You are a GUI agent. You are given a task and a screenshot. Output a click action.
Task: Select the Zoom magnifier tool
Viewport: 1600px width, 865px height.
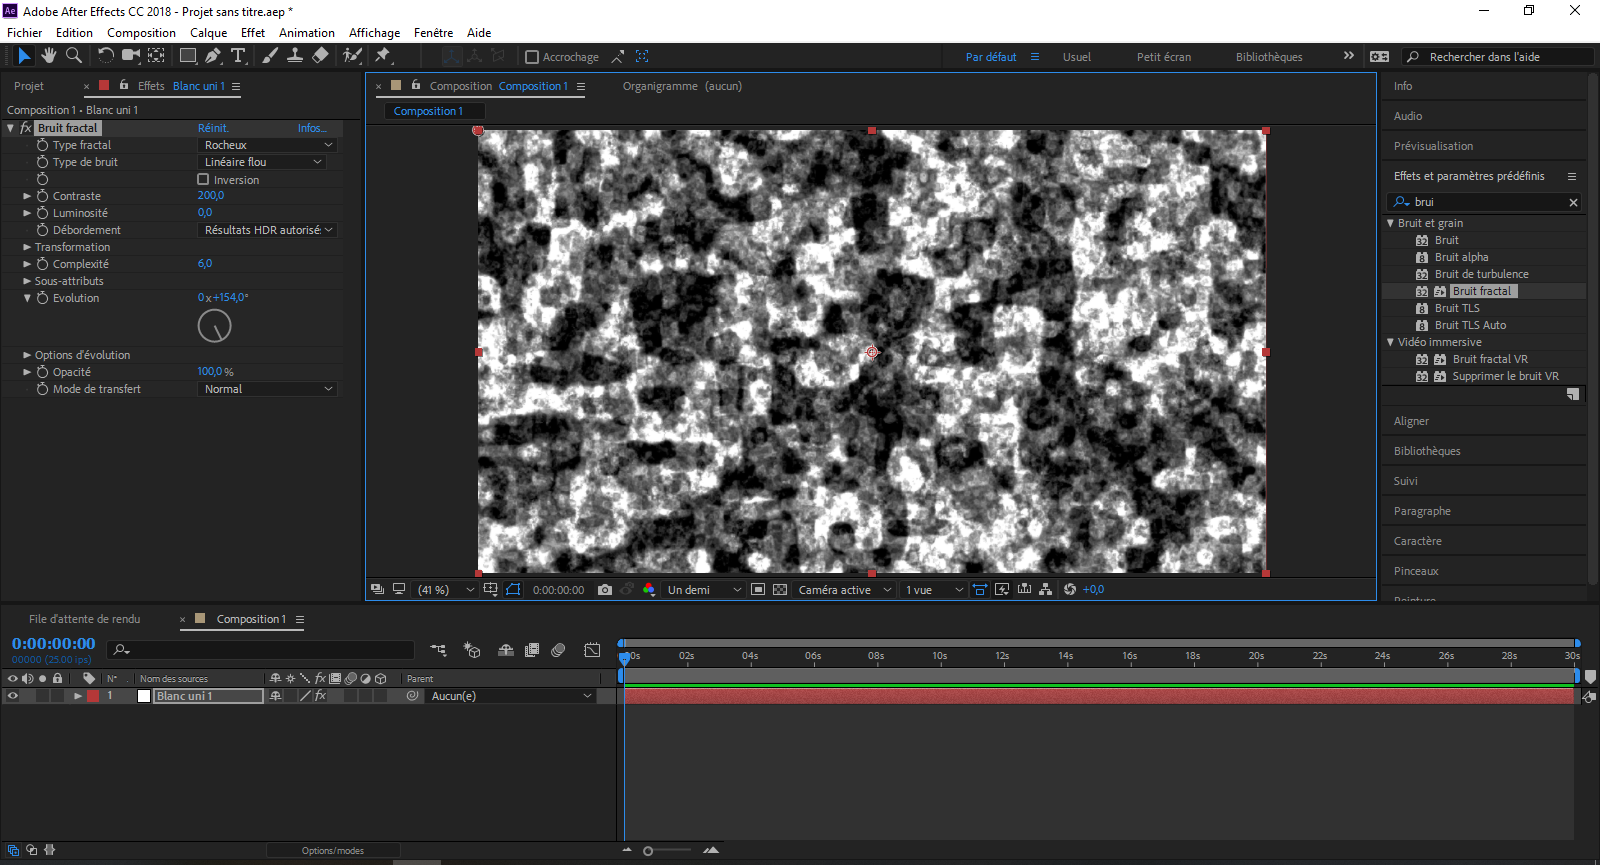coord(73,56)
